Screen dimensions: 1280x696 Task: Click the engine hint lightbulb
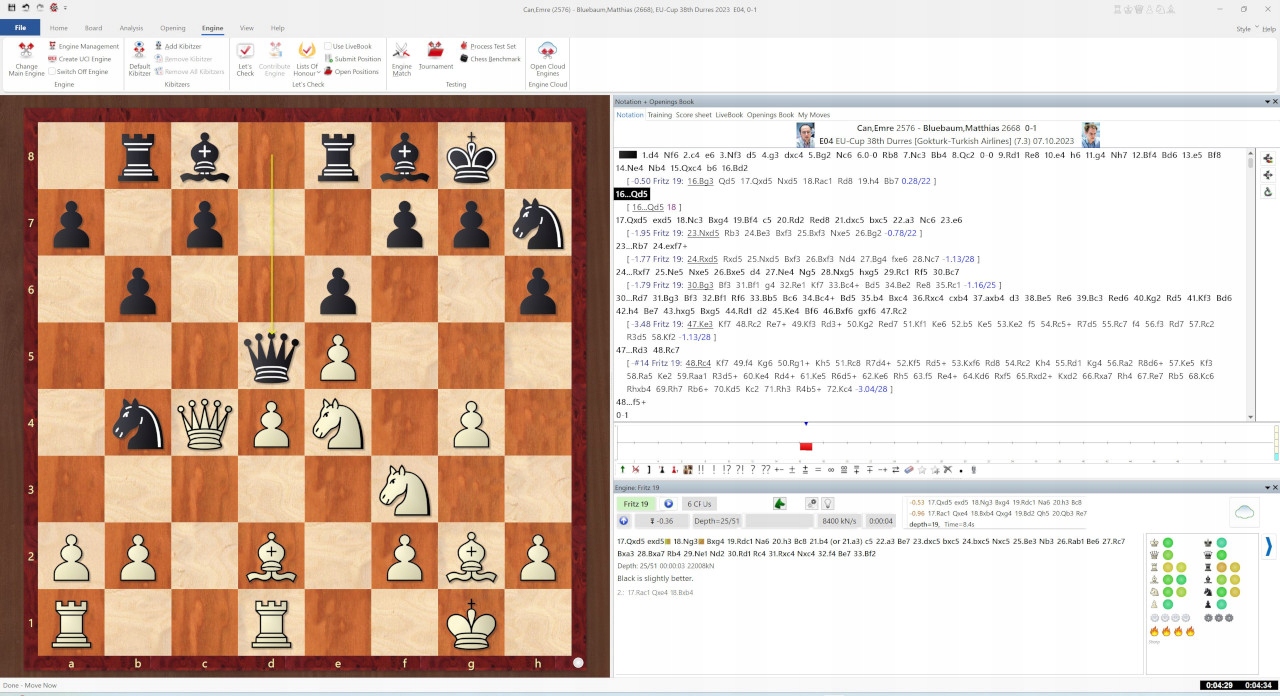[x=826, y=503]
